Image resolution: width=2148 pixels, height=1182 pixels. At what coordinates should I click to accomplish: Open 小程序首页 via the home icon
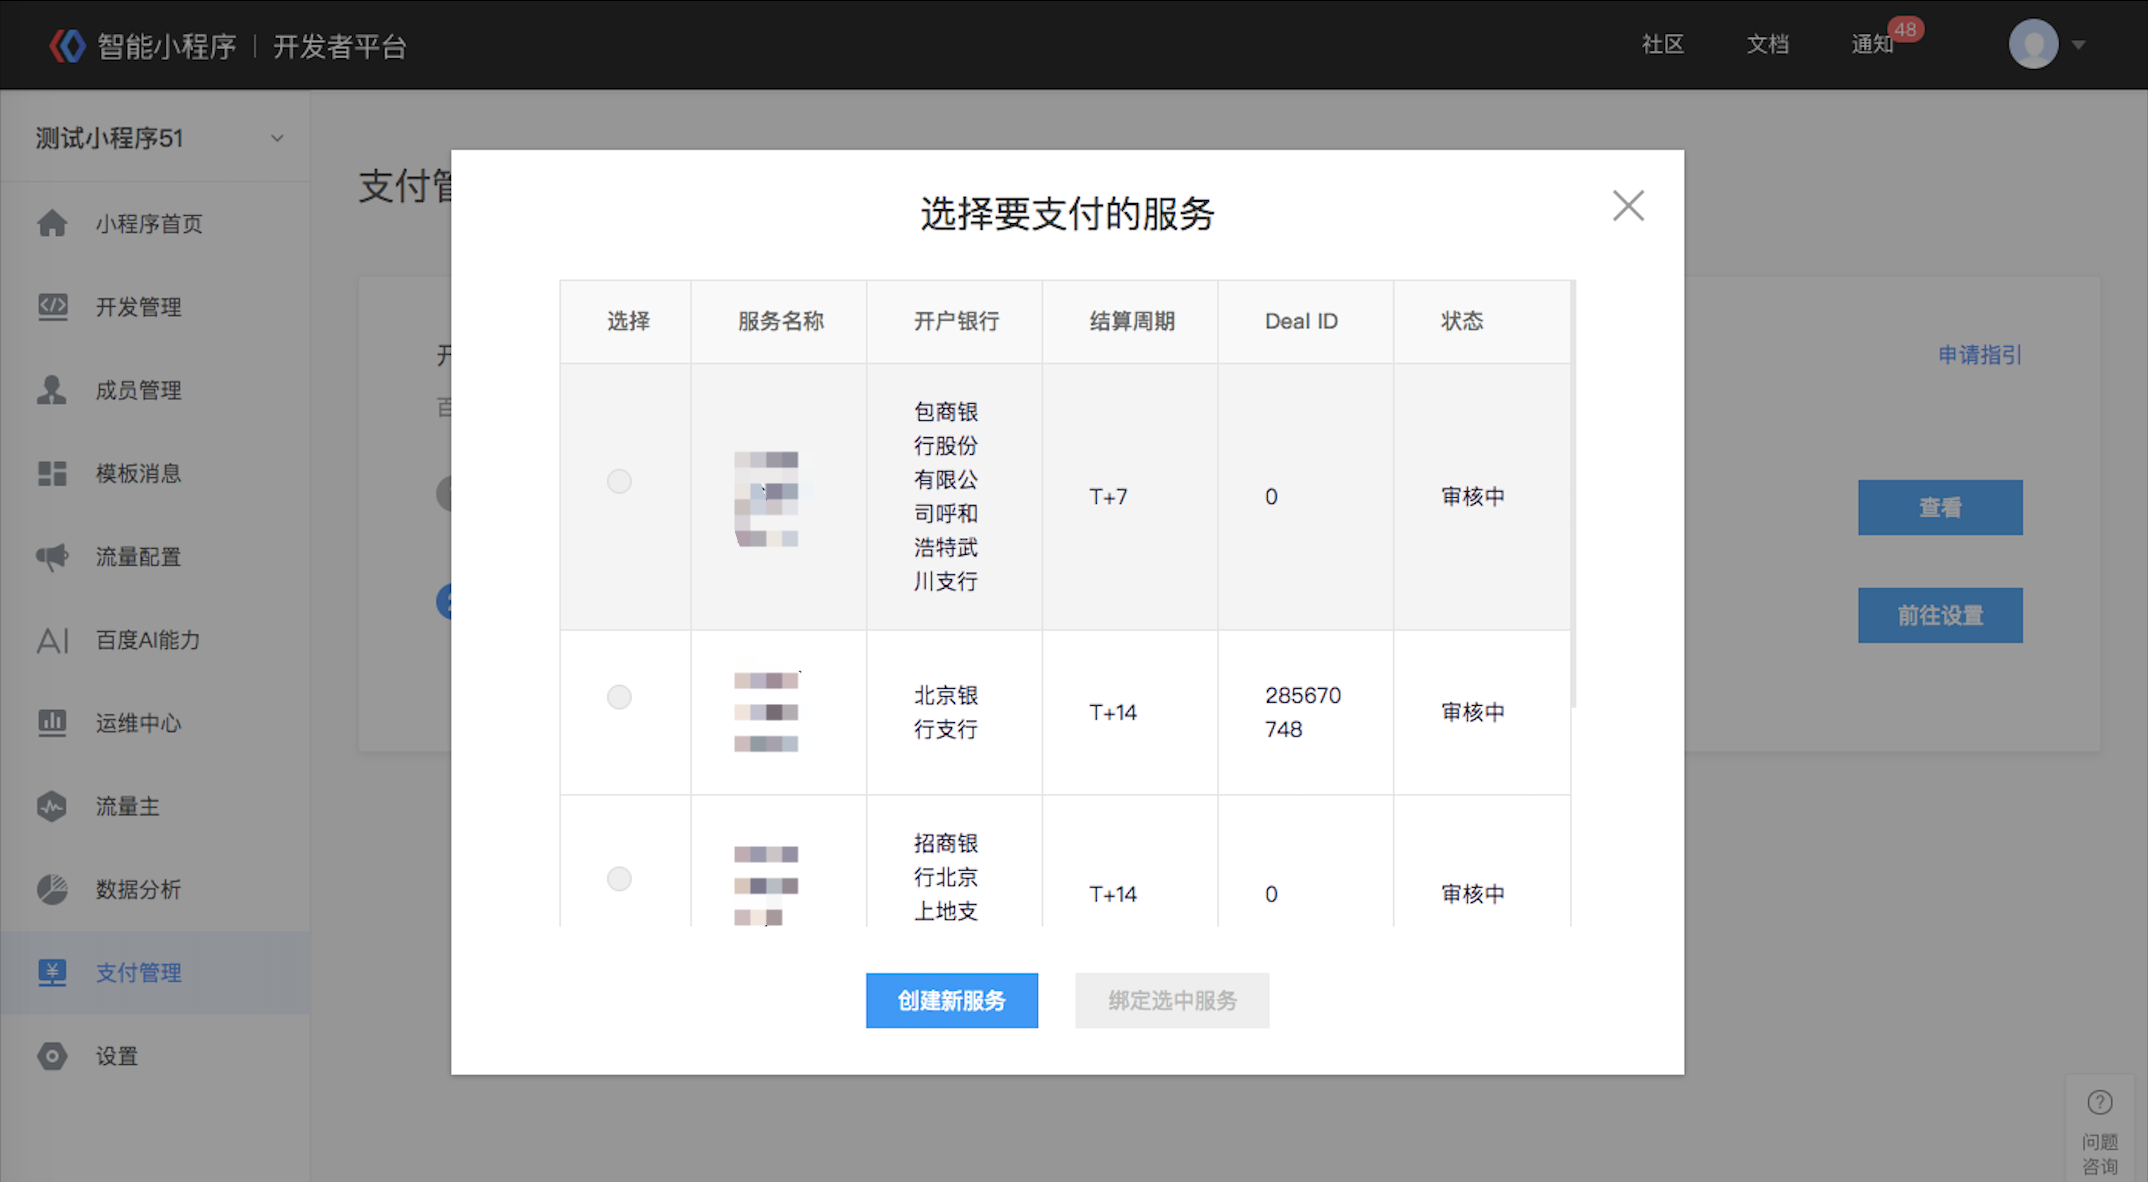51,223
